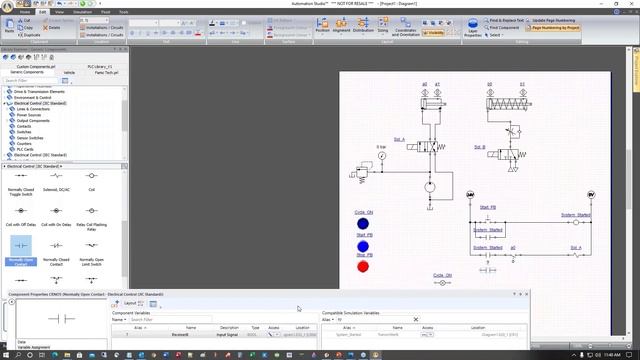Viewport: 640px width, 360px height.
Task: Open the Alignment tool
Action: (x=341, y=25)
